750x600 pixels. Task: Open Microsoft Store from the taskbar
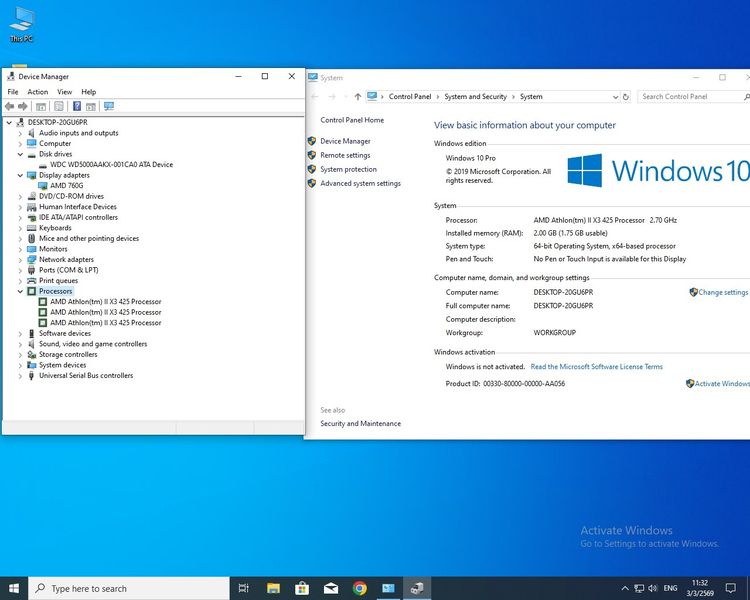pyautogui.click(x=302, y=588)
